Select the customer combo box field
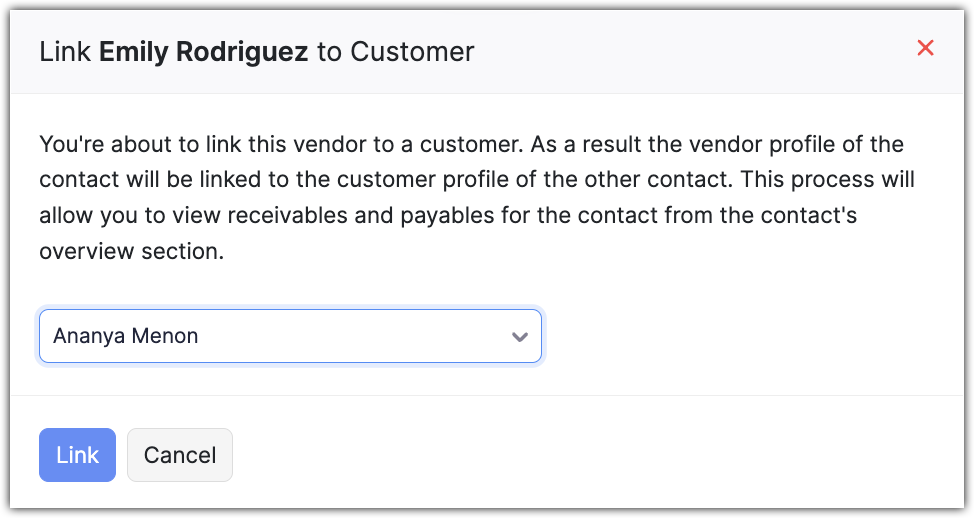This screenshot has height=518, width=974. [290, 336]
